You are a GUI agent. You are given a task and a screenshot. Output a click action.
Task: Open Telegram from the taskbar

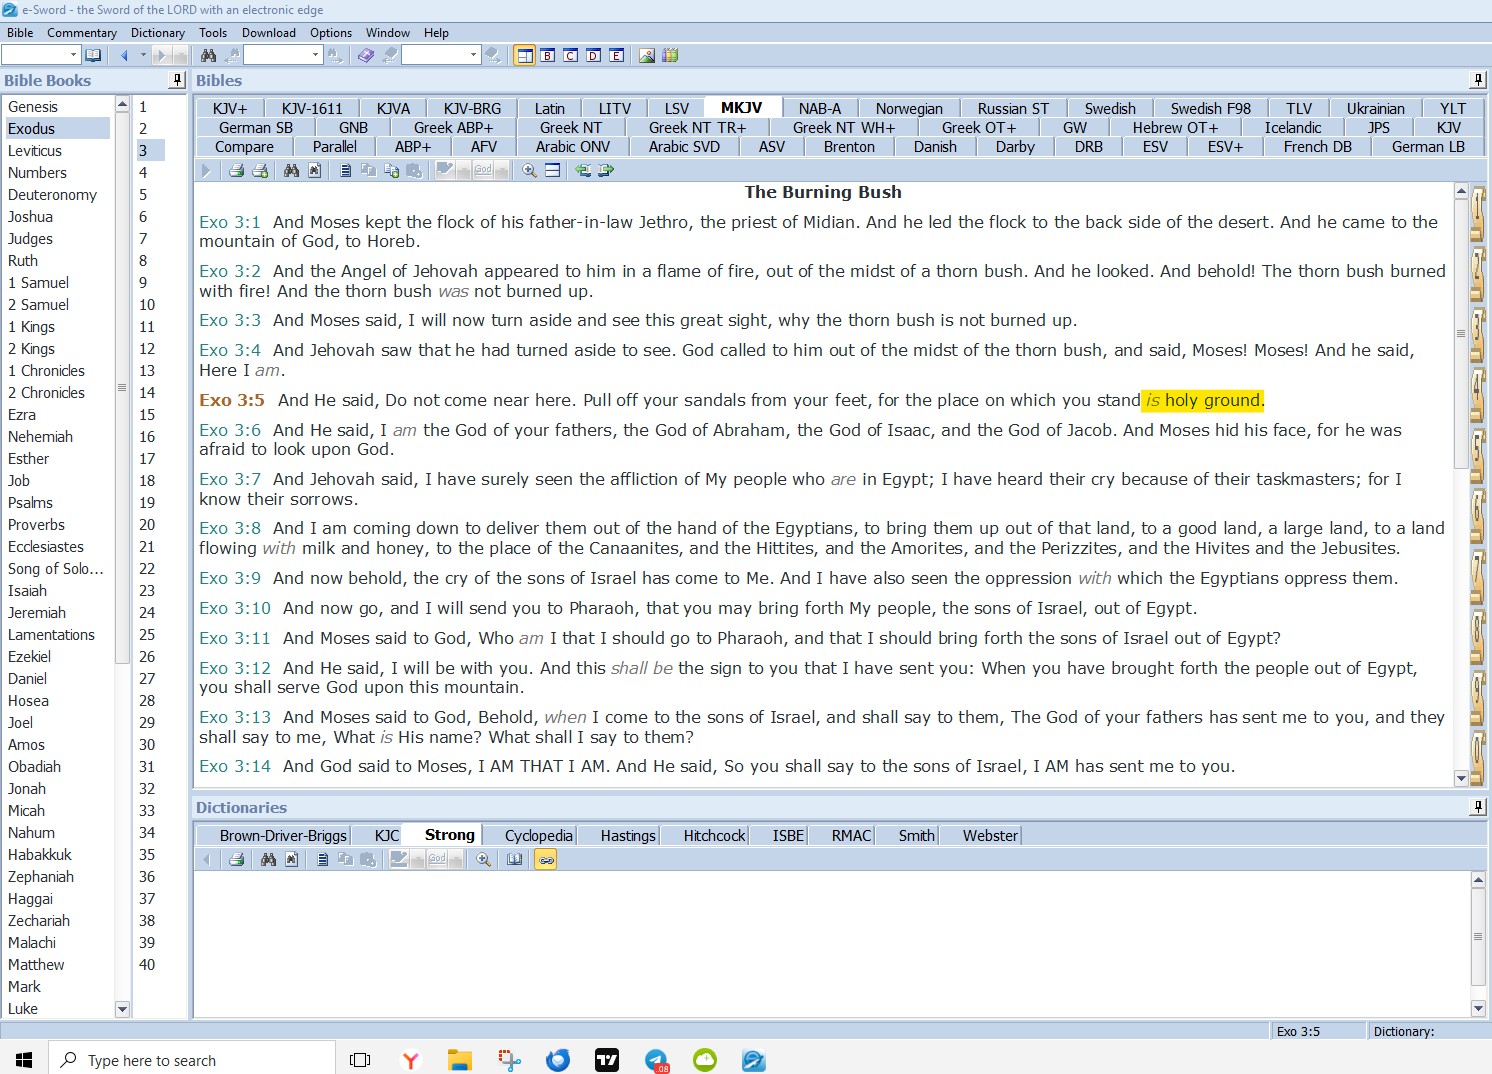click(656, 1060)
